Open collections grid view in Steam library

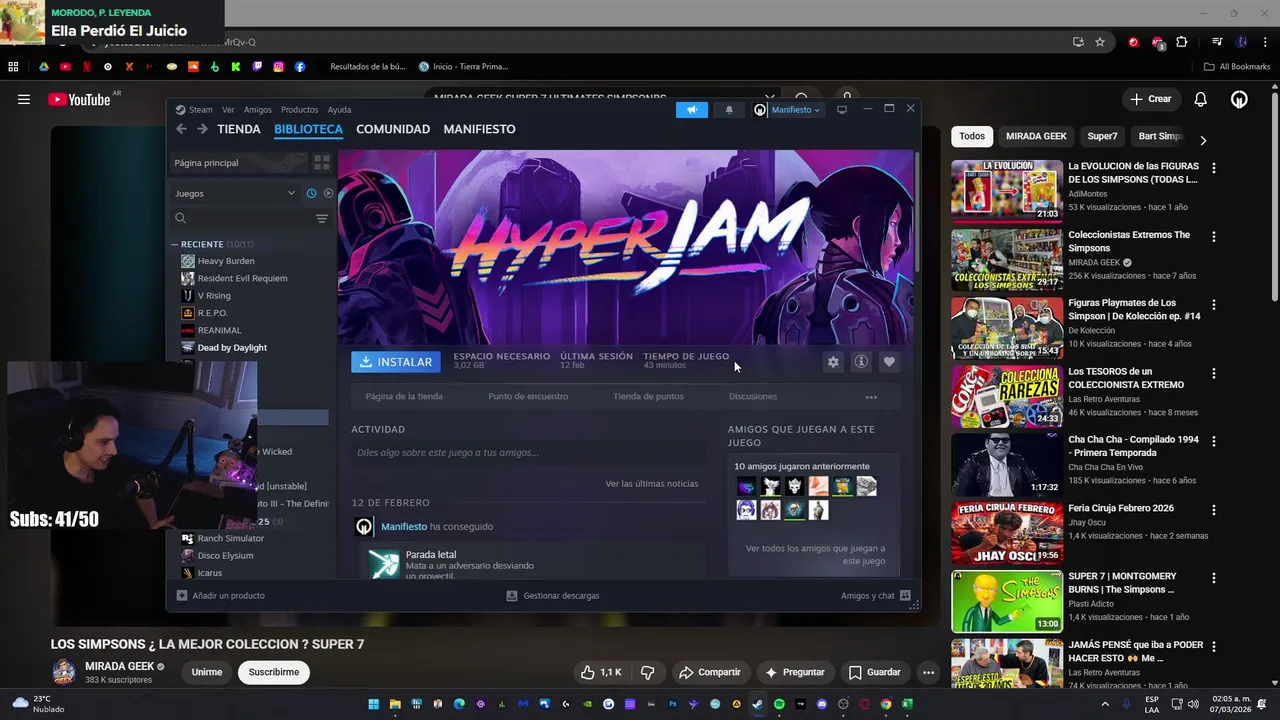pyautogui.click(x=322, y=162)
